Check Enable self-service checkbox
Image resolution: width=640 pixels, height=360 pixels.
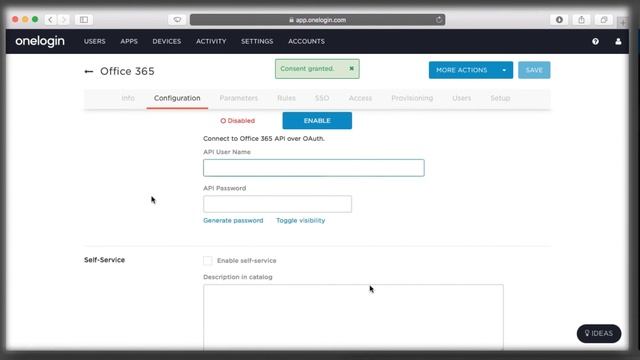coord(208,260)
